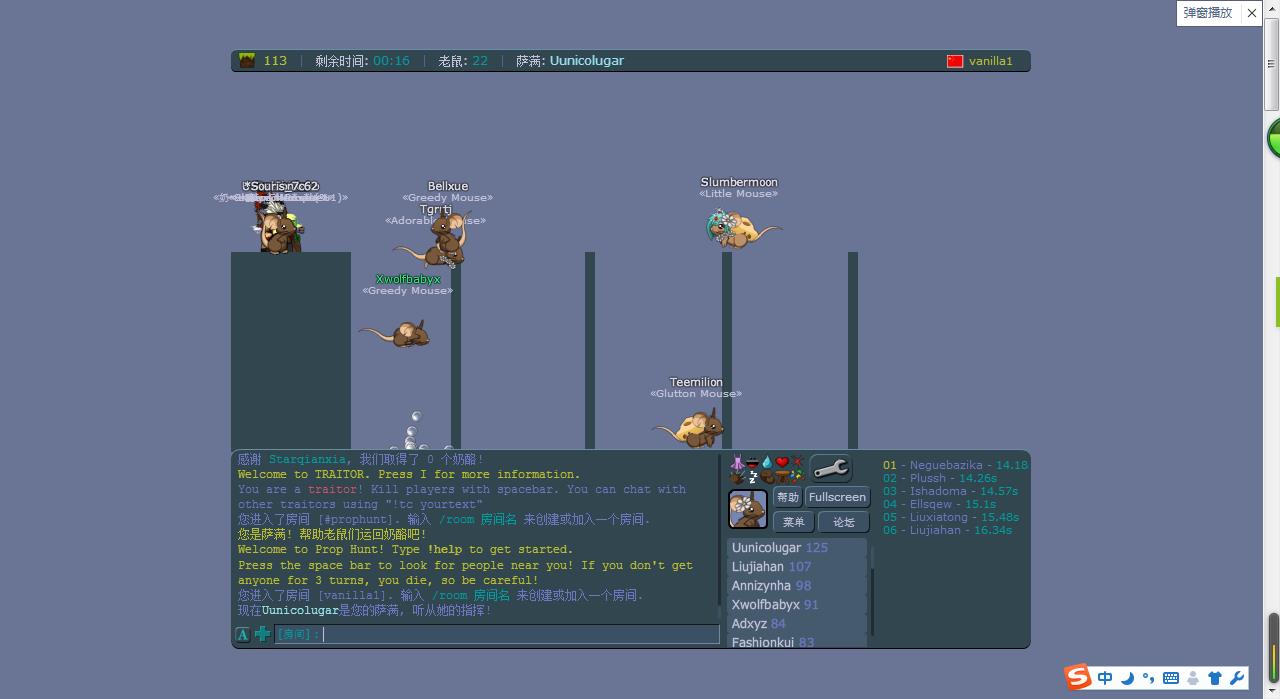1280x699 pixels.
Task: Trigger the sleep emote (Zz icon)
Action: 752,477
